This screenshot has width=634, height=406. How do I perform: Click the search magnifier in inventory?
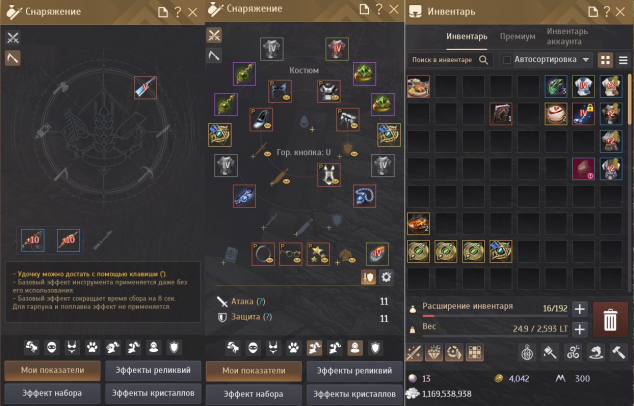(483, 60)
